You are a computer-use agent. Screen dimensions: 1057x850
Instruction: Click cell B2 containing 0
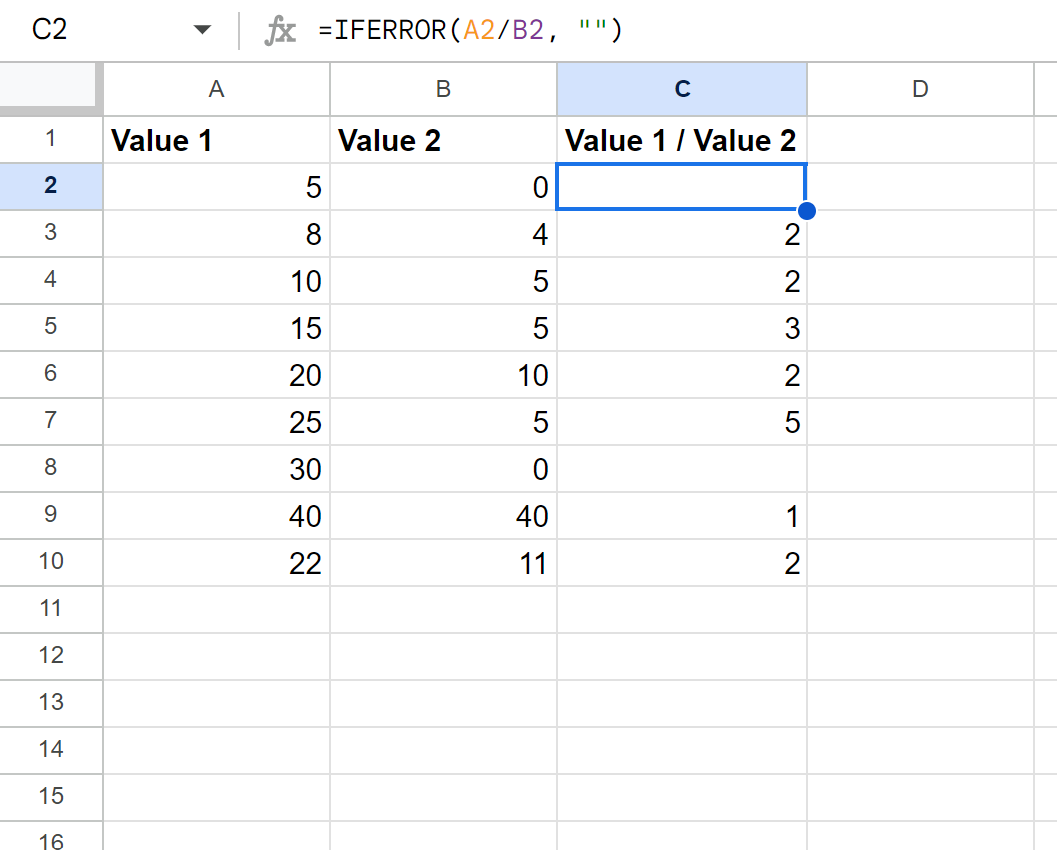click(444, 187)
